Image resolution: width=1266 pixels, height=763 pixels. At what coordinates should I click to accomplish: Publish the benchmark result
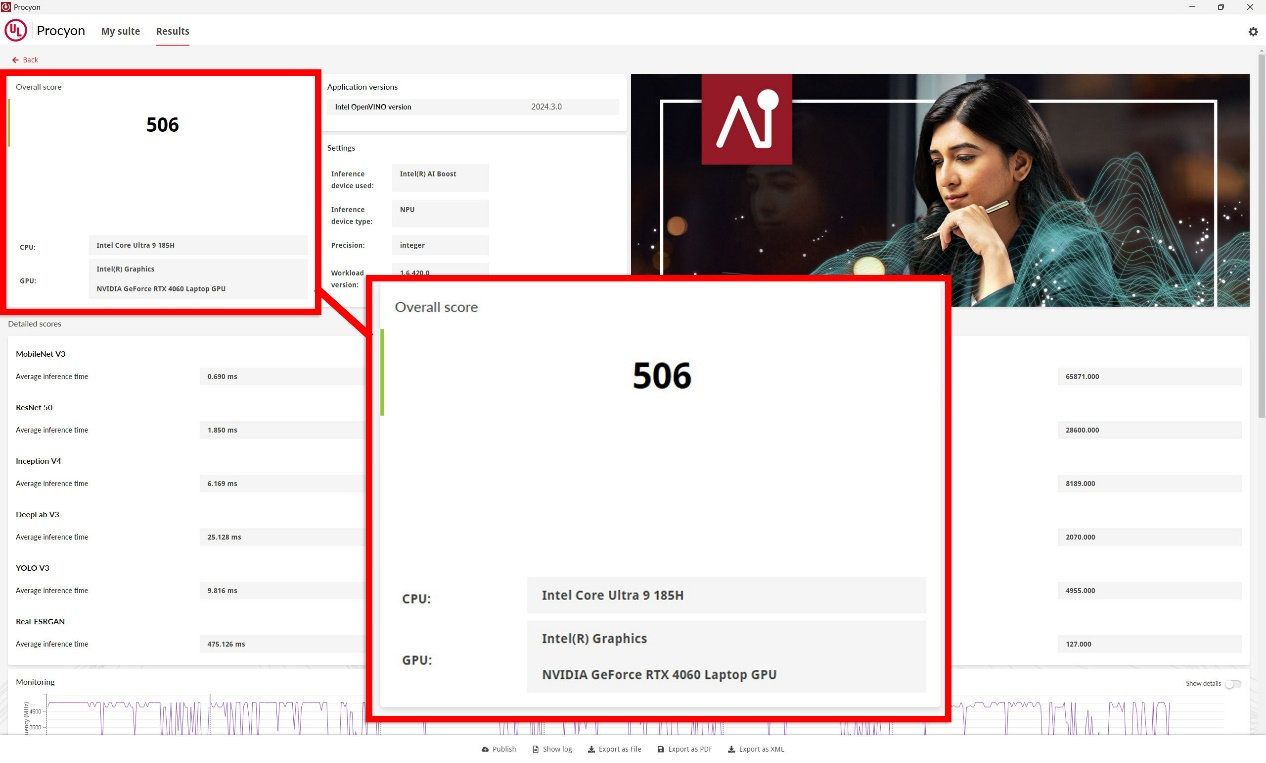(x=499, y=749)
